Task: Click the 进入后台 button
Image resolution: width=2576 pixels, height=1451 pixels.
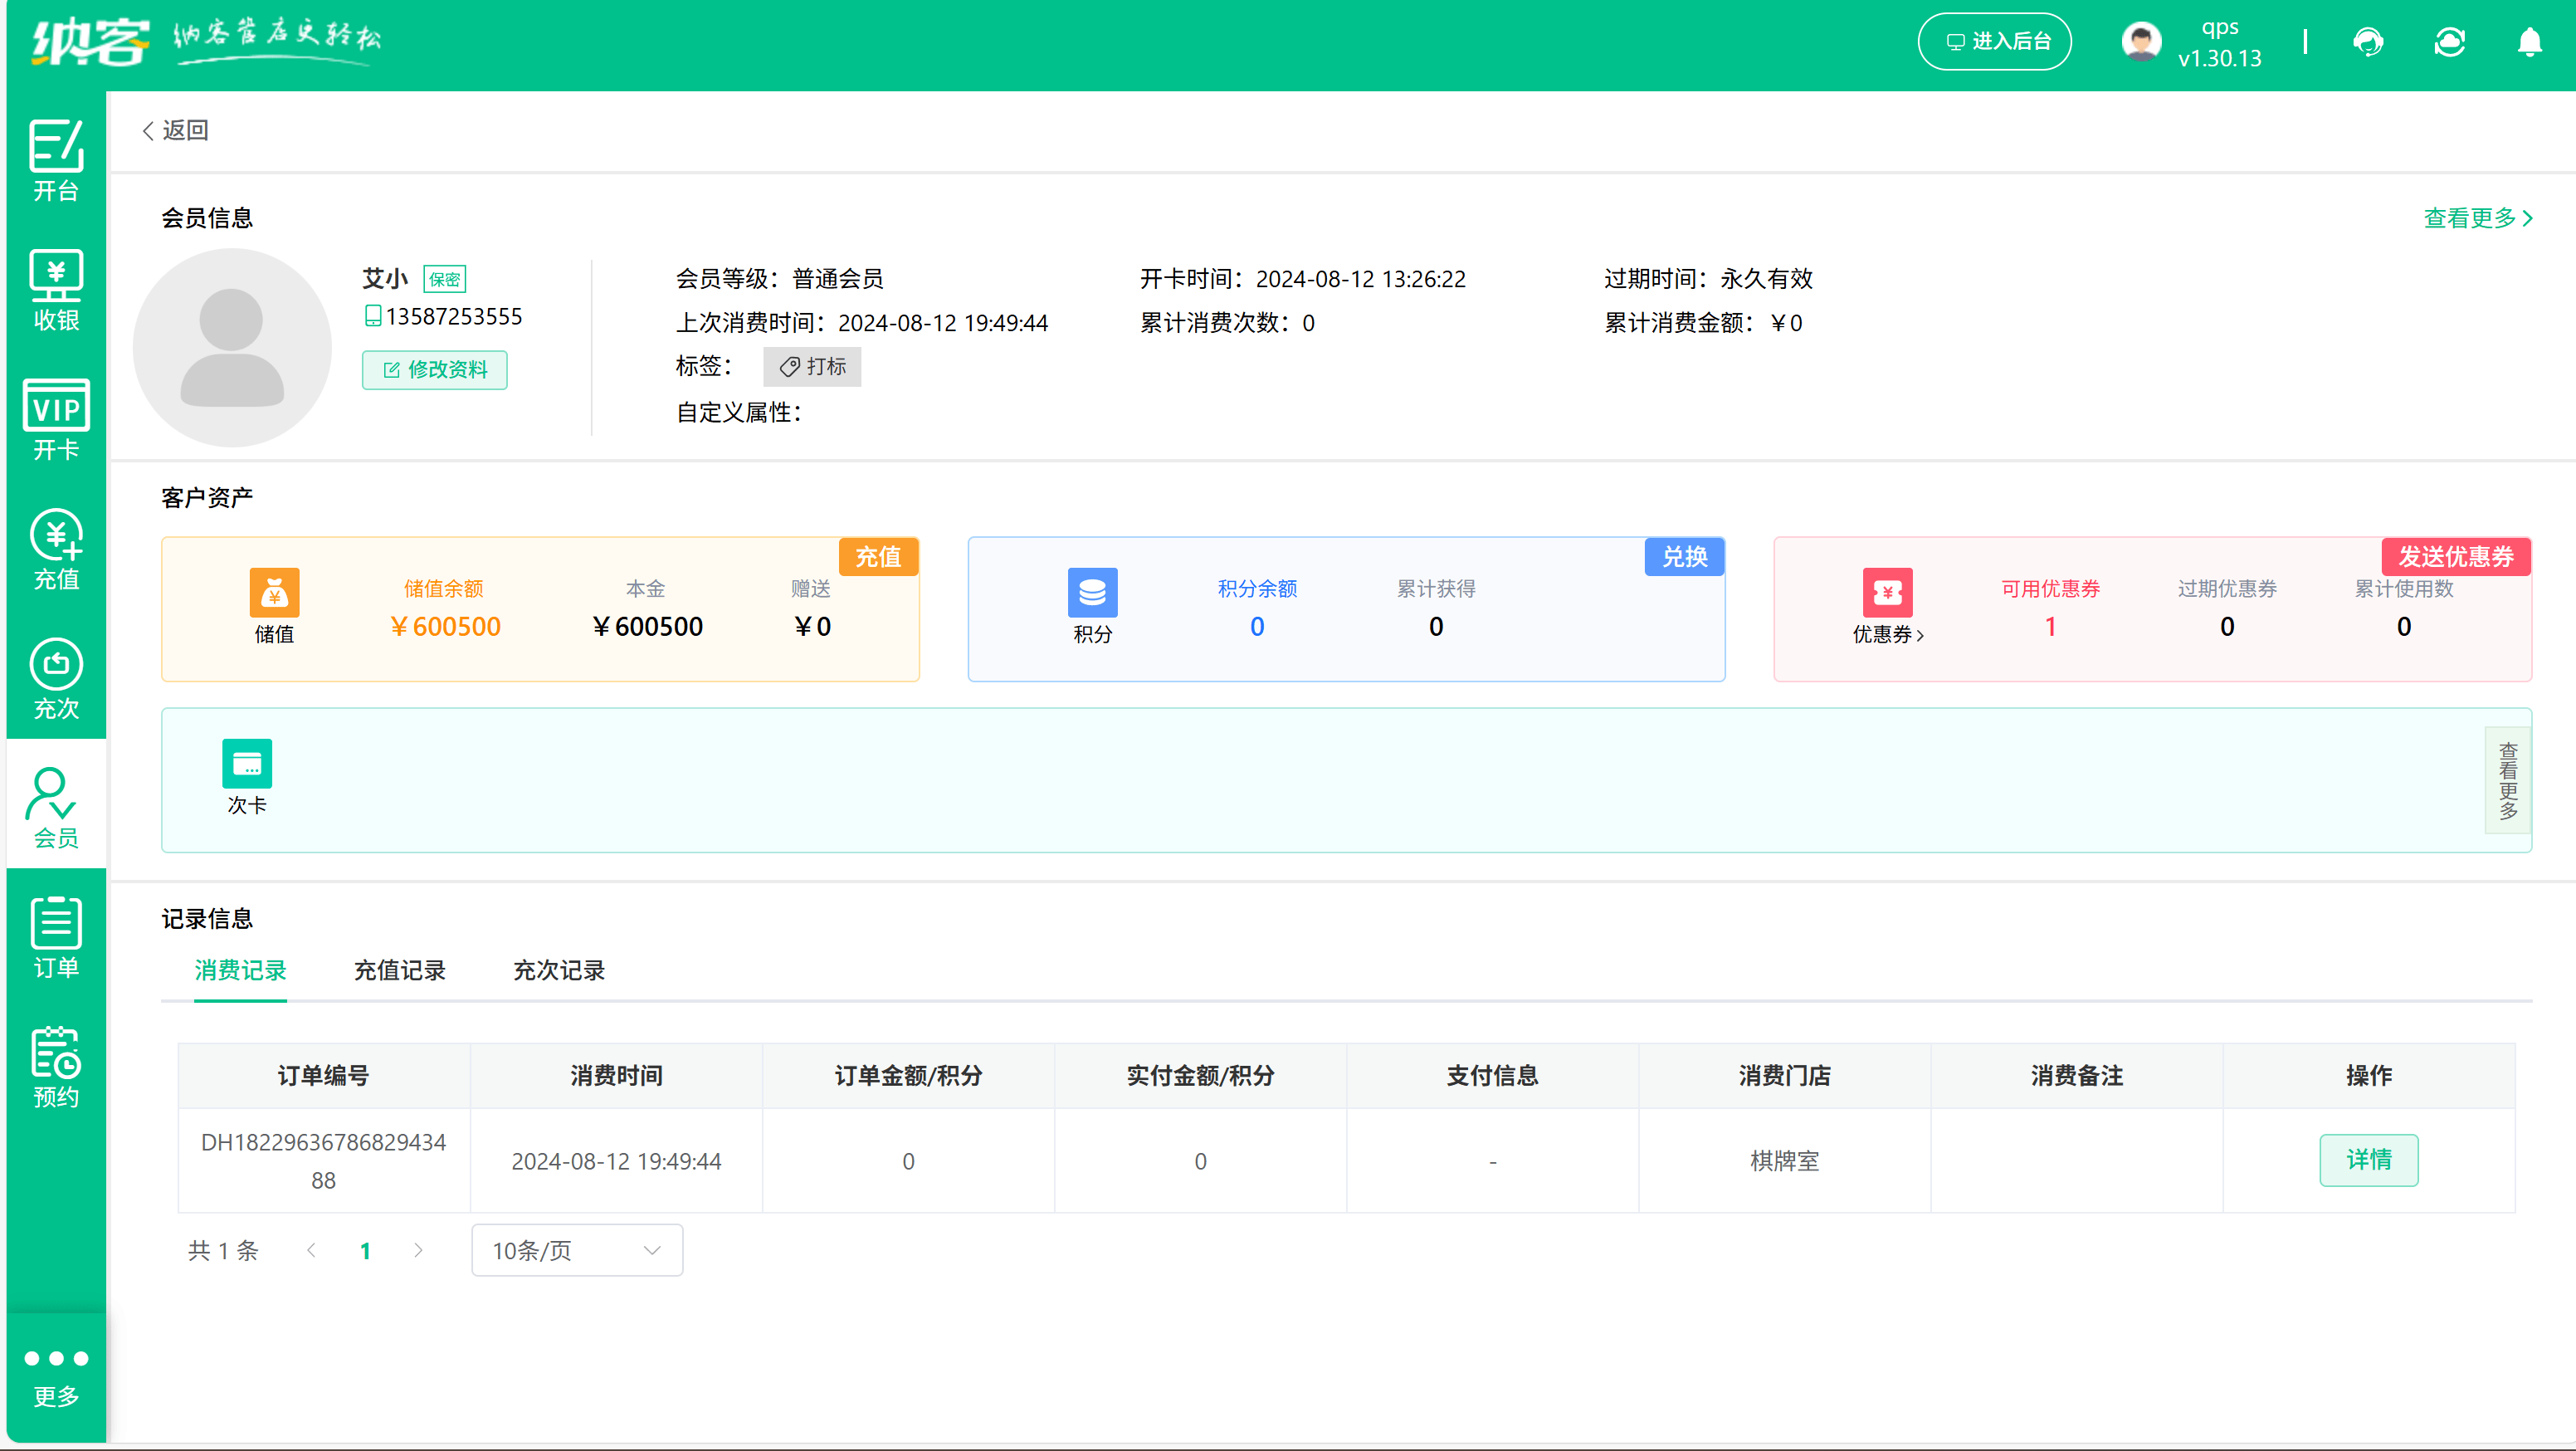Action: (1994, 41)
